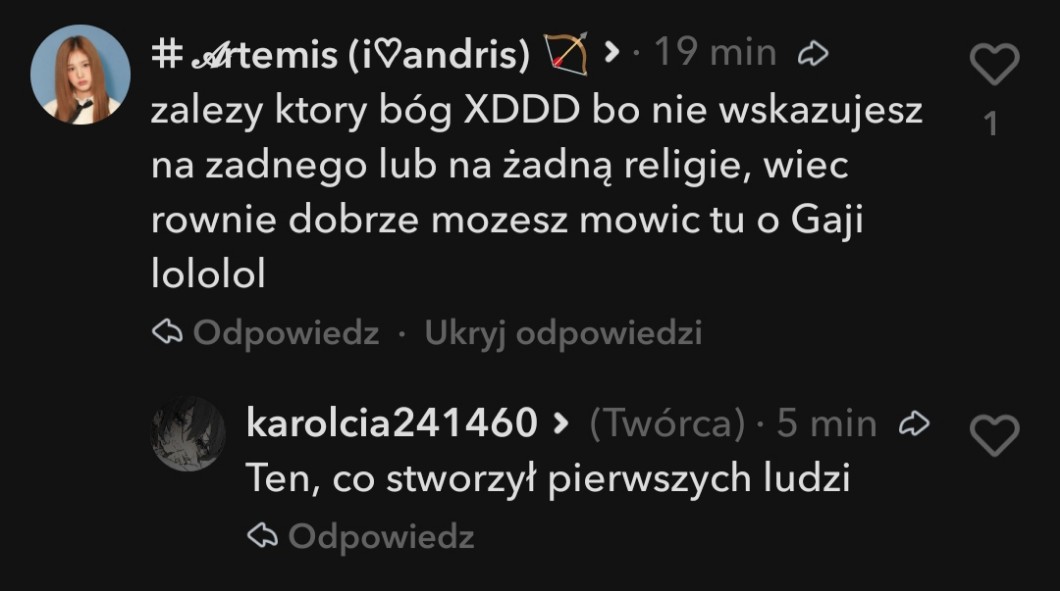This screenshot has height=591, width=1060.
Task: Expand the chevron beside karolcia241460
Action: click(x=560, y=423)
